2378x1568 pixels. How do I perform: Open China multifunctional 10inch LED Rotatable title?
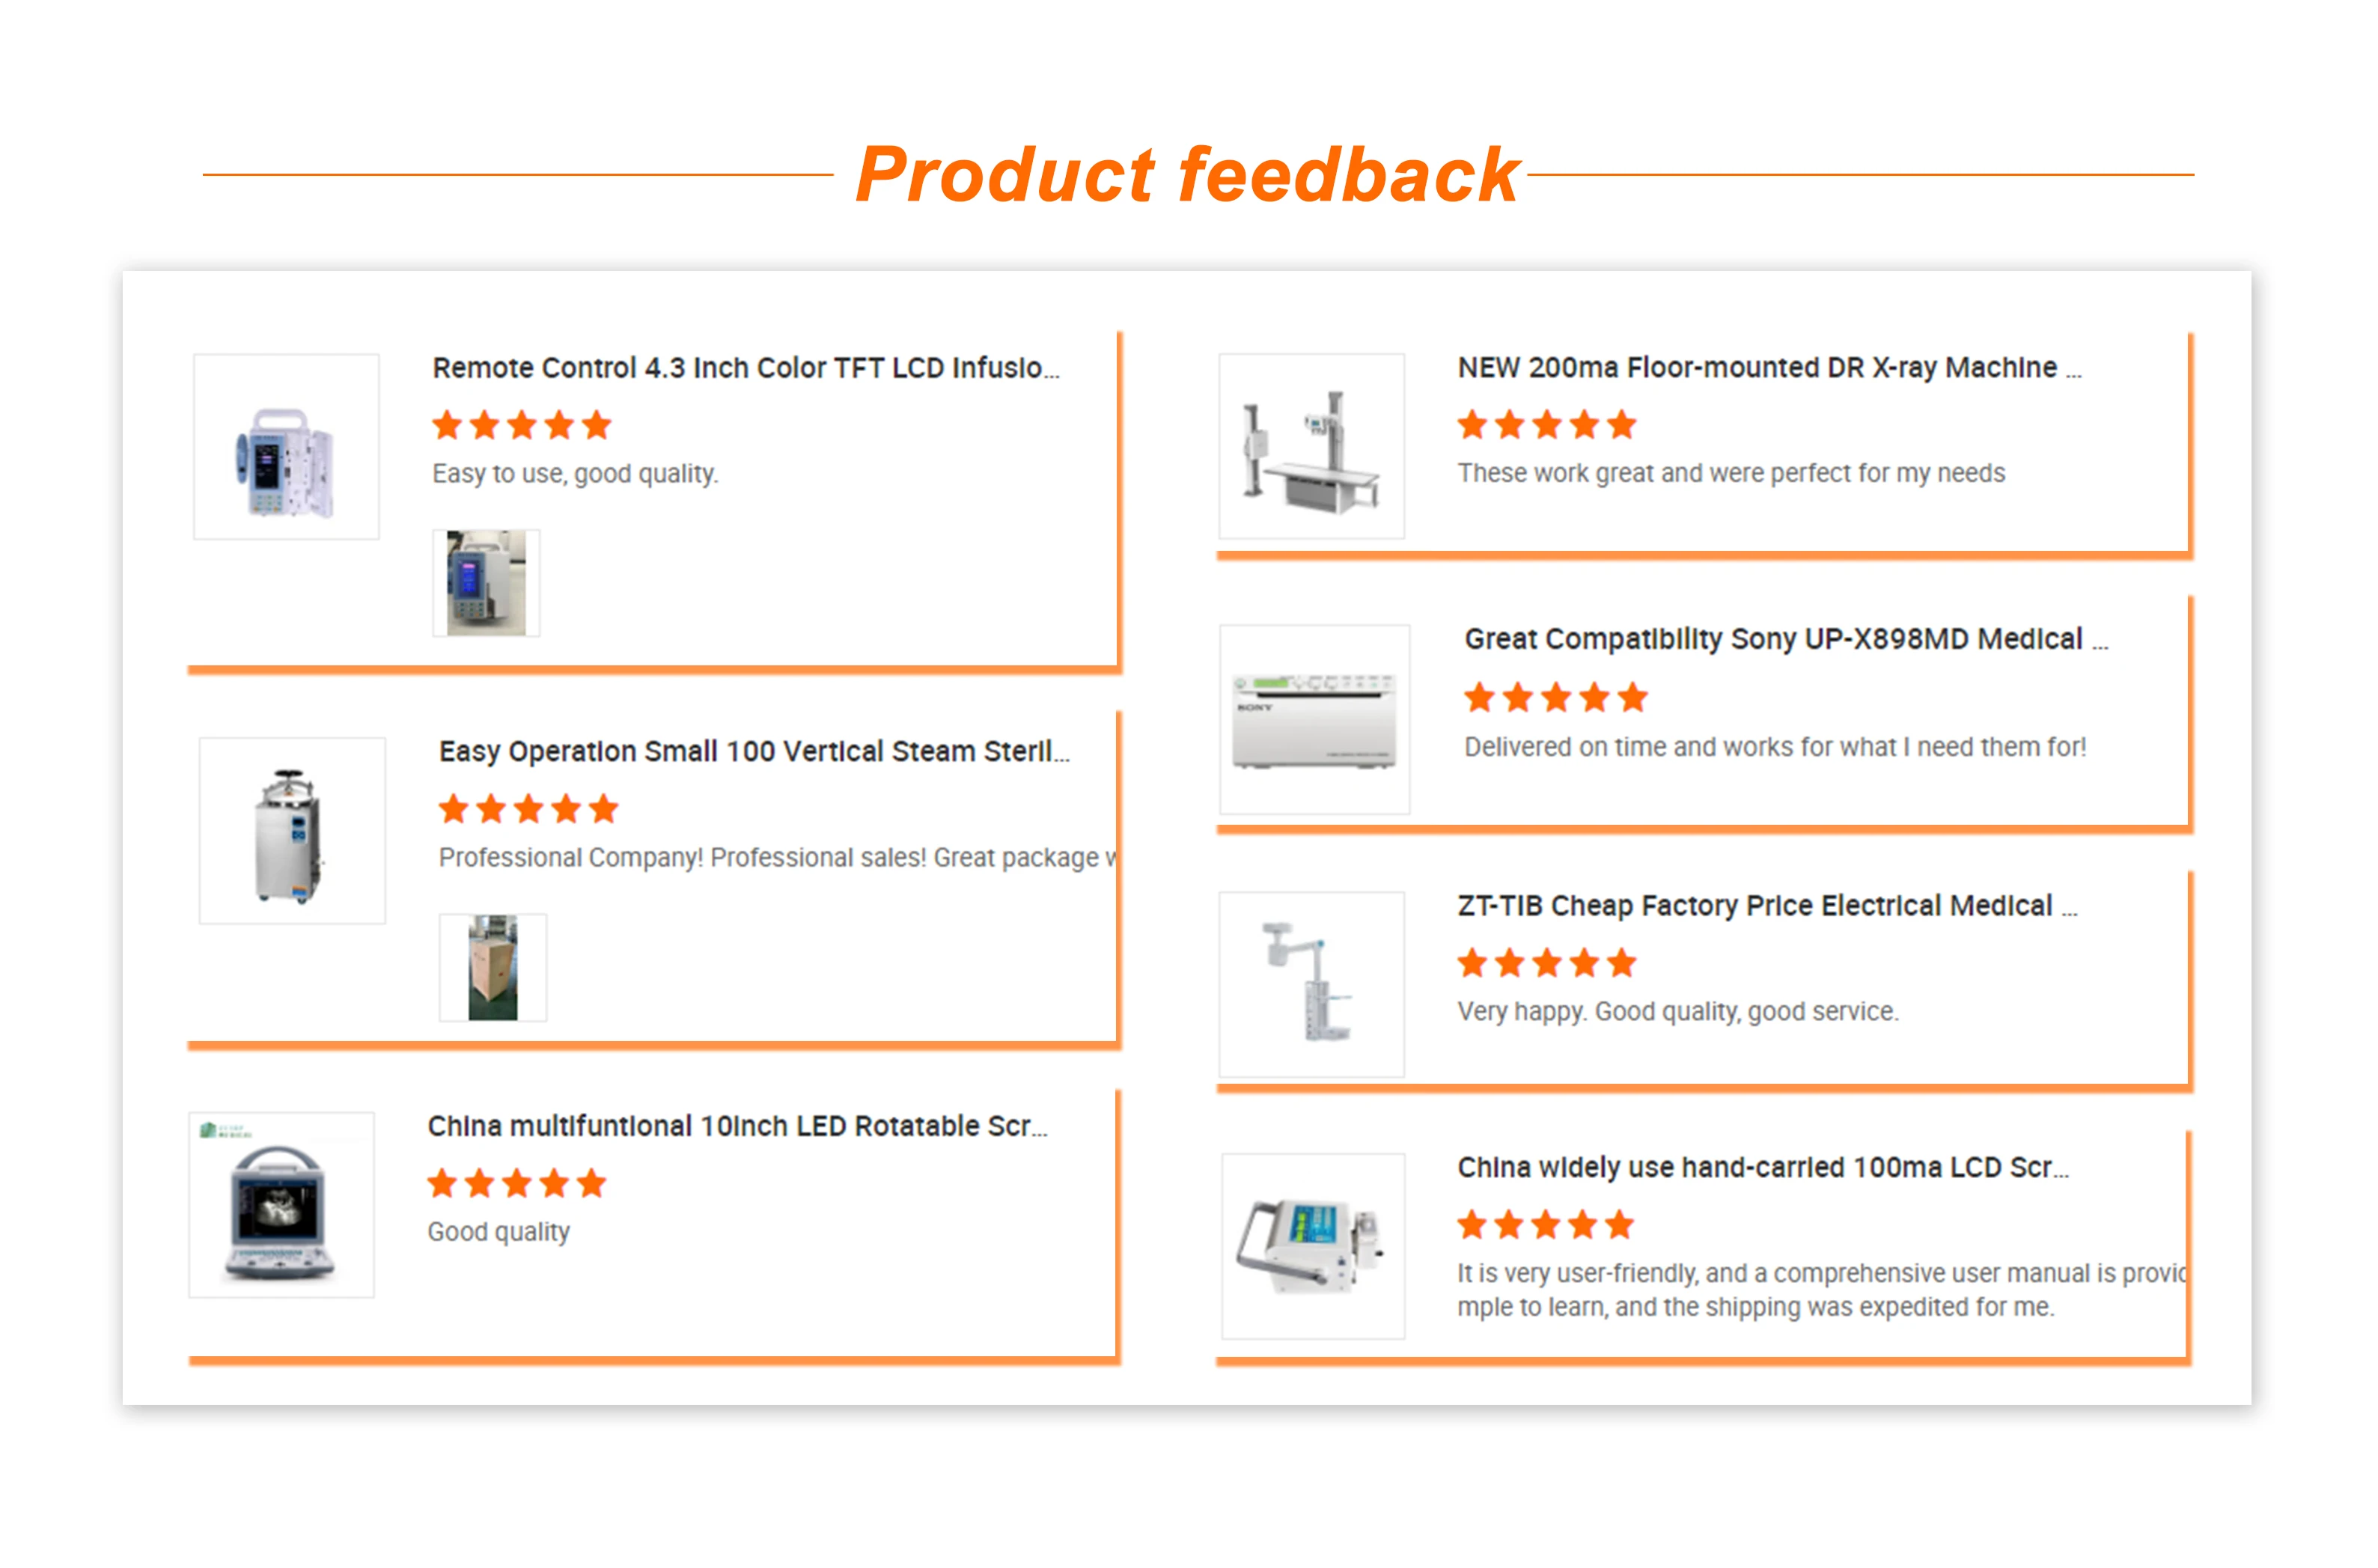coord(737,1126)
